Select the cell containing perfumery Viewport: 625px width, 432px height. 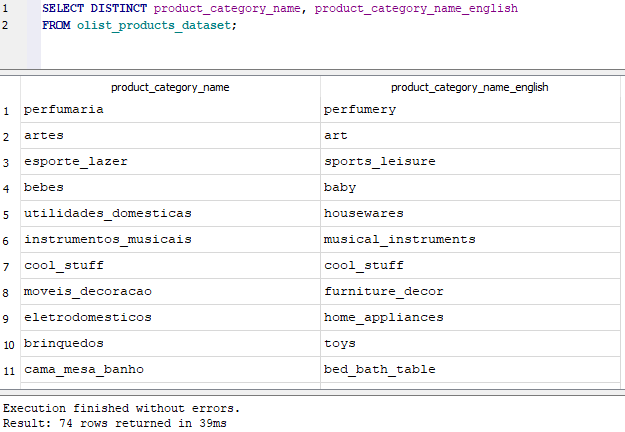point(470,110)
